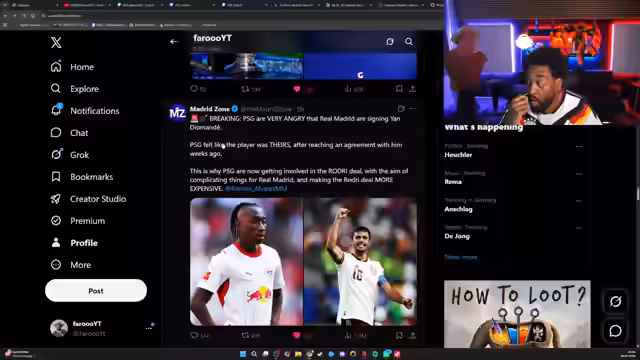This screenshot has height=360, width=640.
Task: Open Show more link under trends
Action: 461,257
